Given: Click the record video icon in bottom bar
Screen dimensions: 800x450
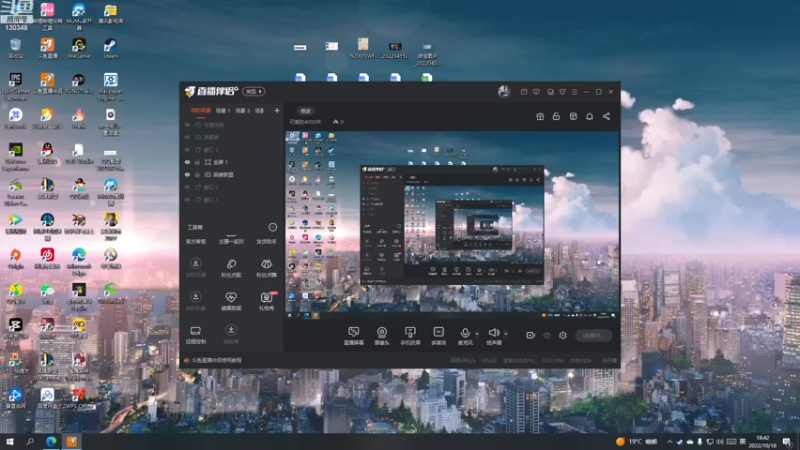Looking at the screenshot, I should pos(530,335).
